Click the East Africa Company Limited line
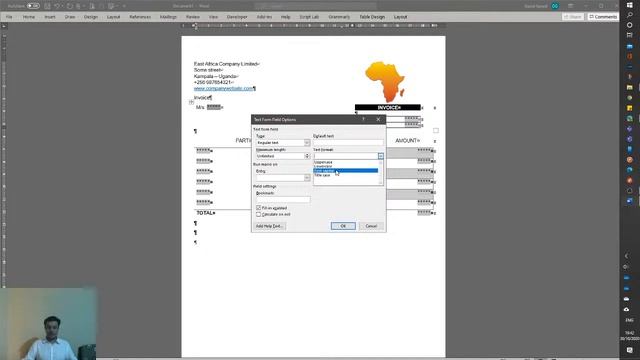The height and width of the screenshot is (360, 640). [x=226, y=64]
